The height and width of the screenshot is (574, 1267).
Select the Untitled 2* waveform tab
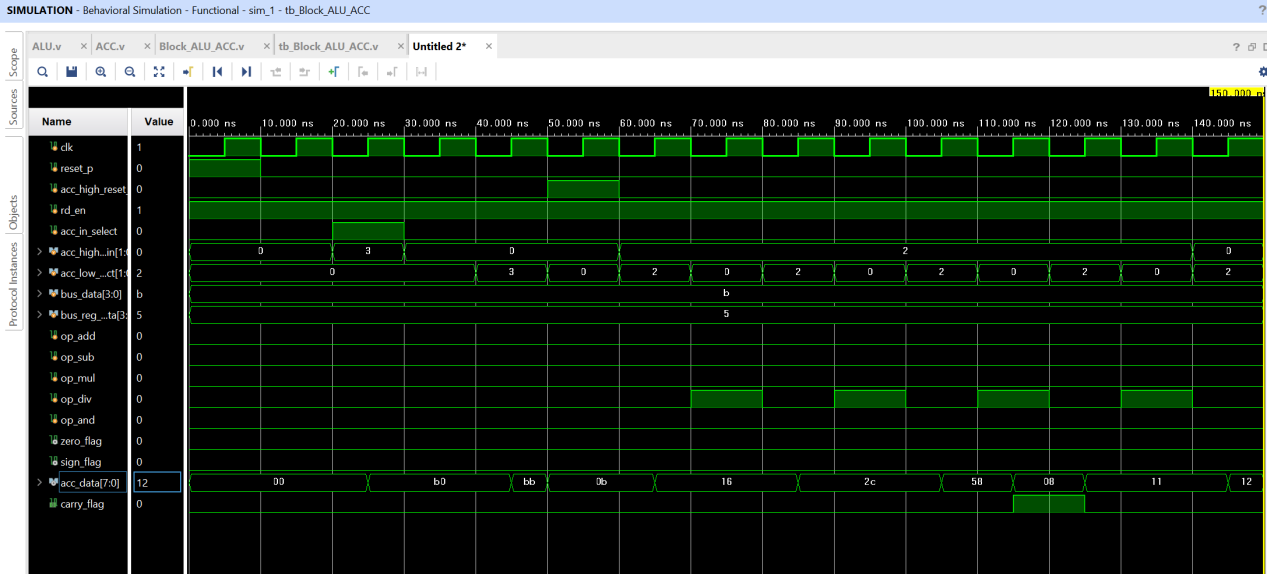coord(439,46)
